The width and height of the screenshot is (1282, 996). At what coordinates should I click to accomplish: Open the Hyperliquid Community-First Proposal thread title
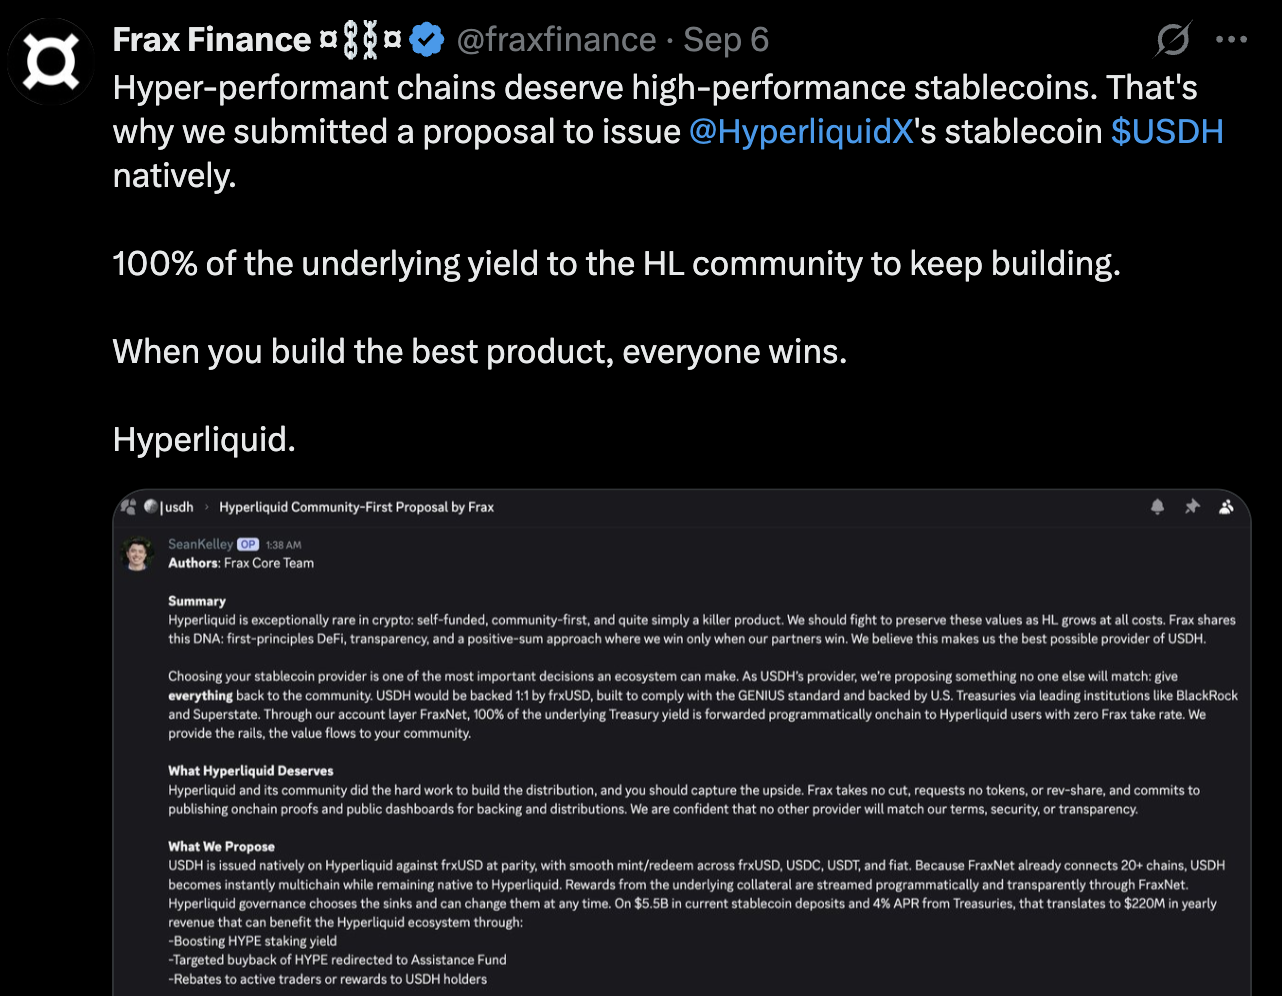click(356, 507)
